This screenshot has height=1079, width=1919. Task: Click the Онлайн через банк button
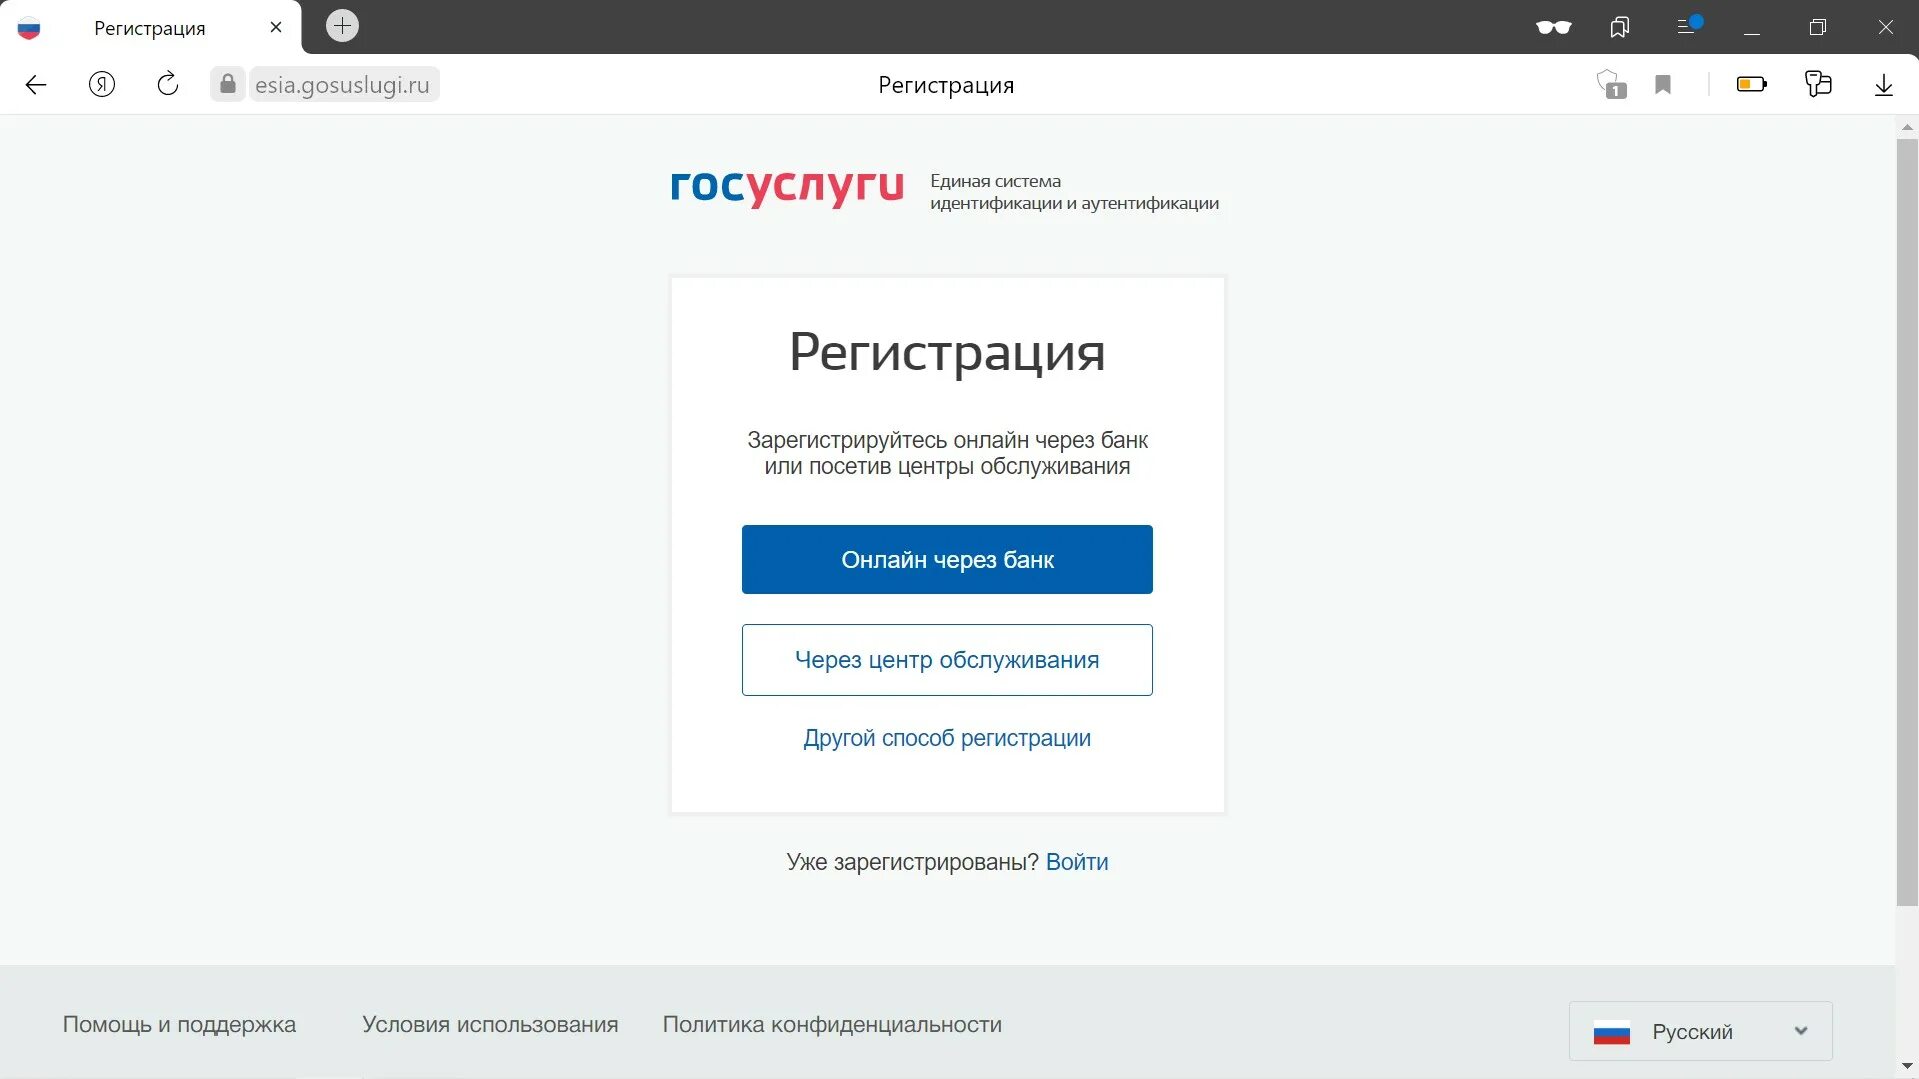point(947,560)
